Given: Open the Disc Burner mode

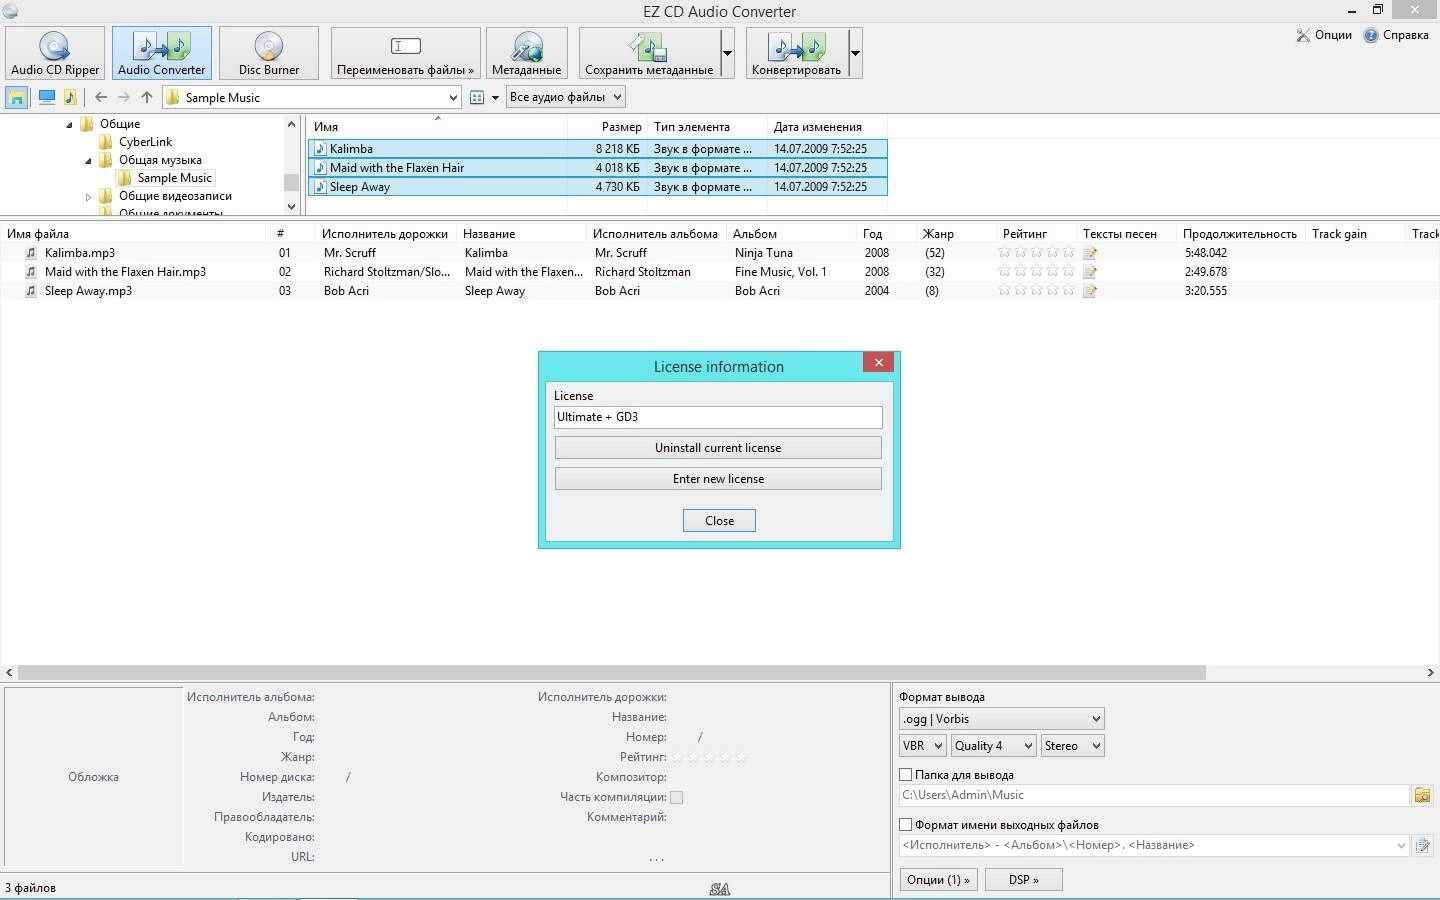Looking at the screenshot, I should [268, 53].
